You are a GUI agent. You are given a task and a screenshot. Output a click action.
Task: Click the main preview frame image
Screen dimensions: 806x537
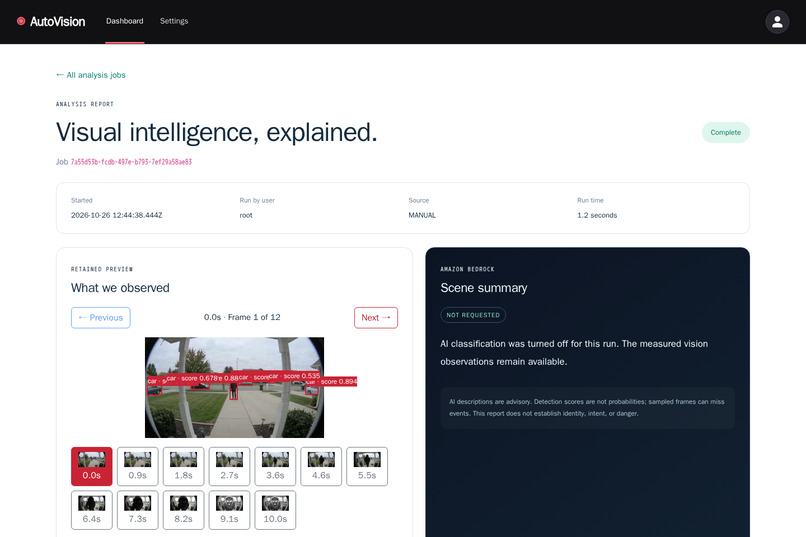[234, 387]
